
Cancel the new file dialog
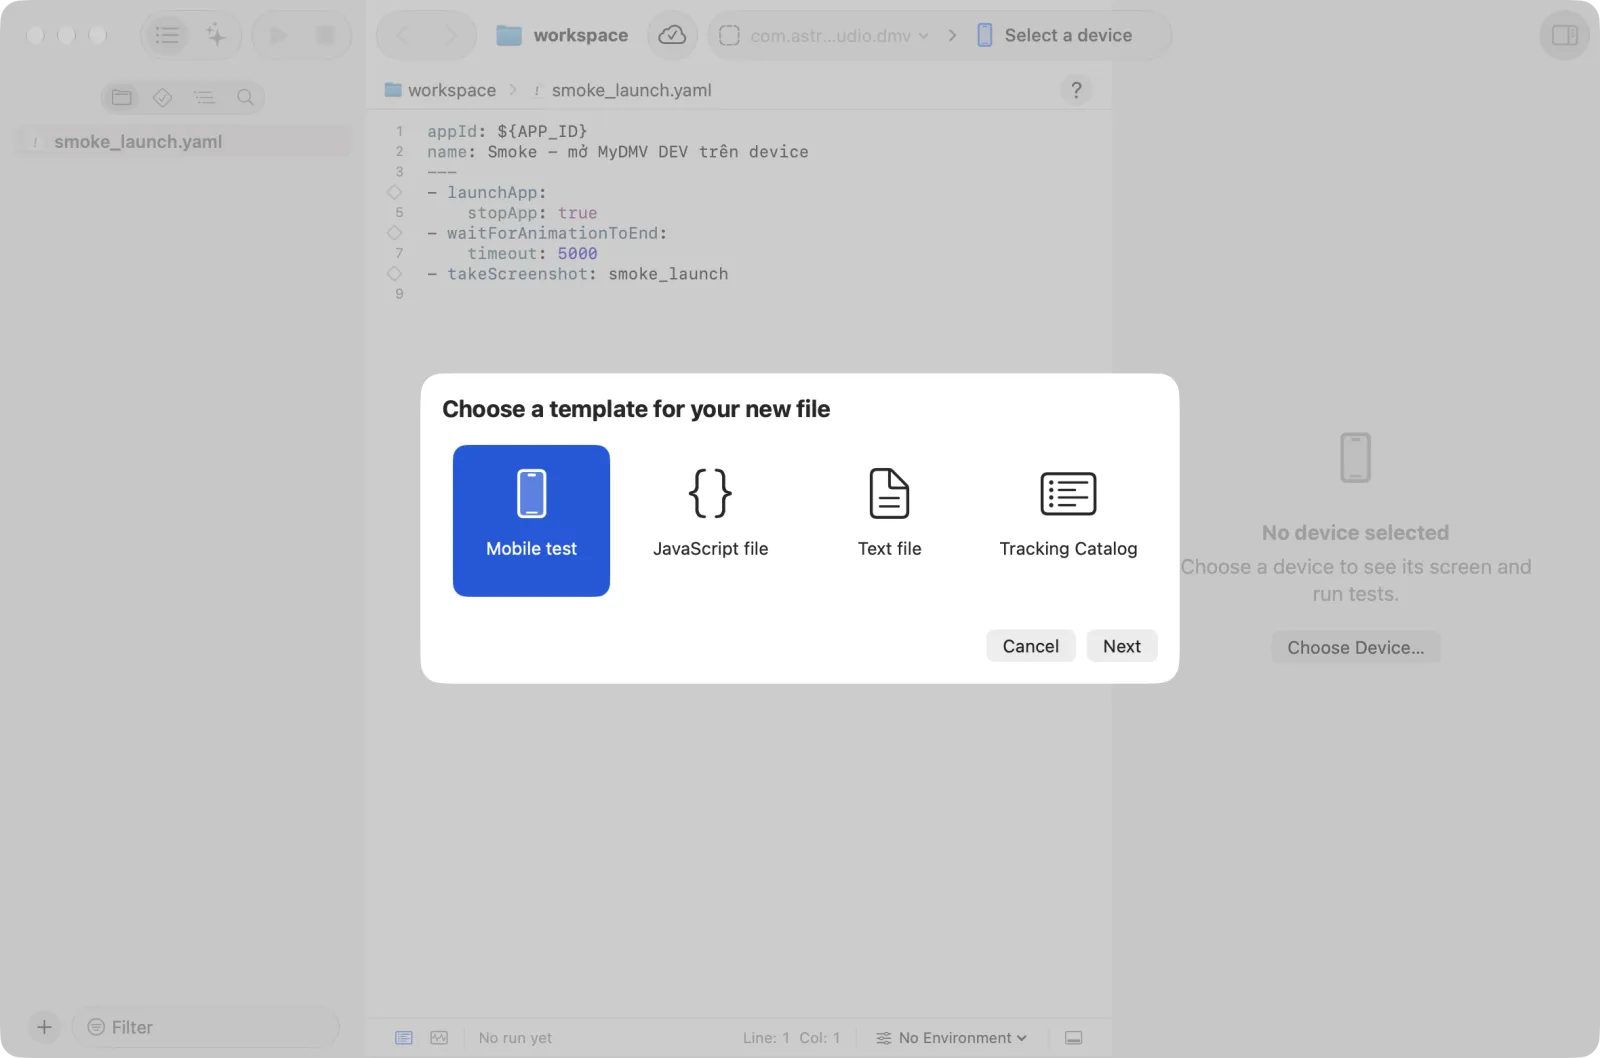coord(1030,646)
